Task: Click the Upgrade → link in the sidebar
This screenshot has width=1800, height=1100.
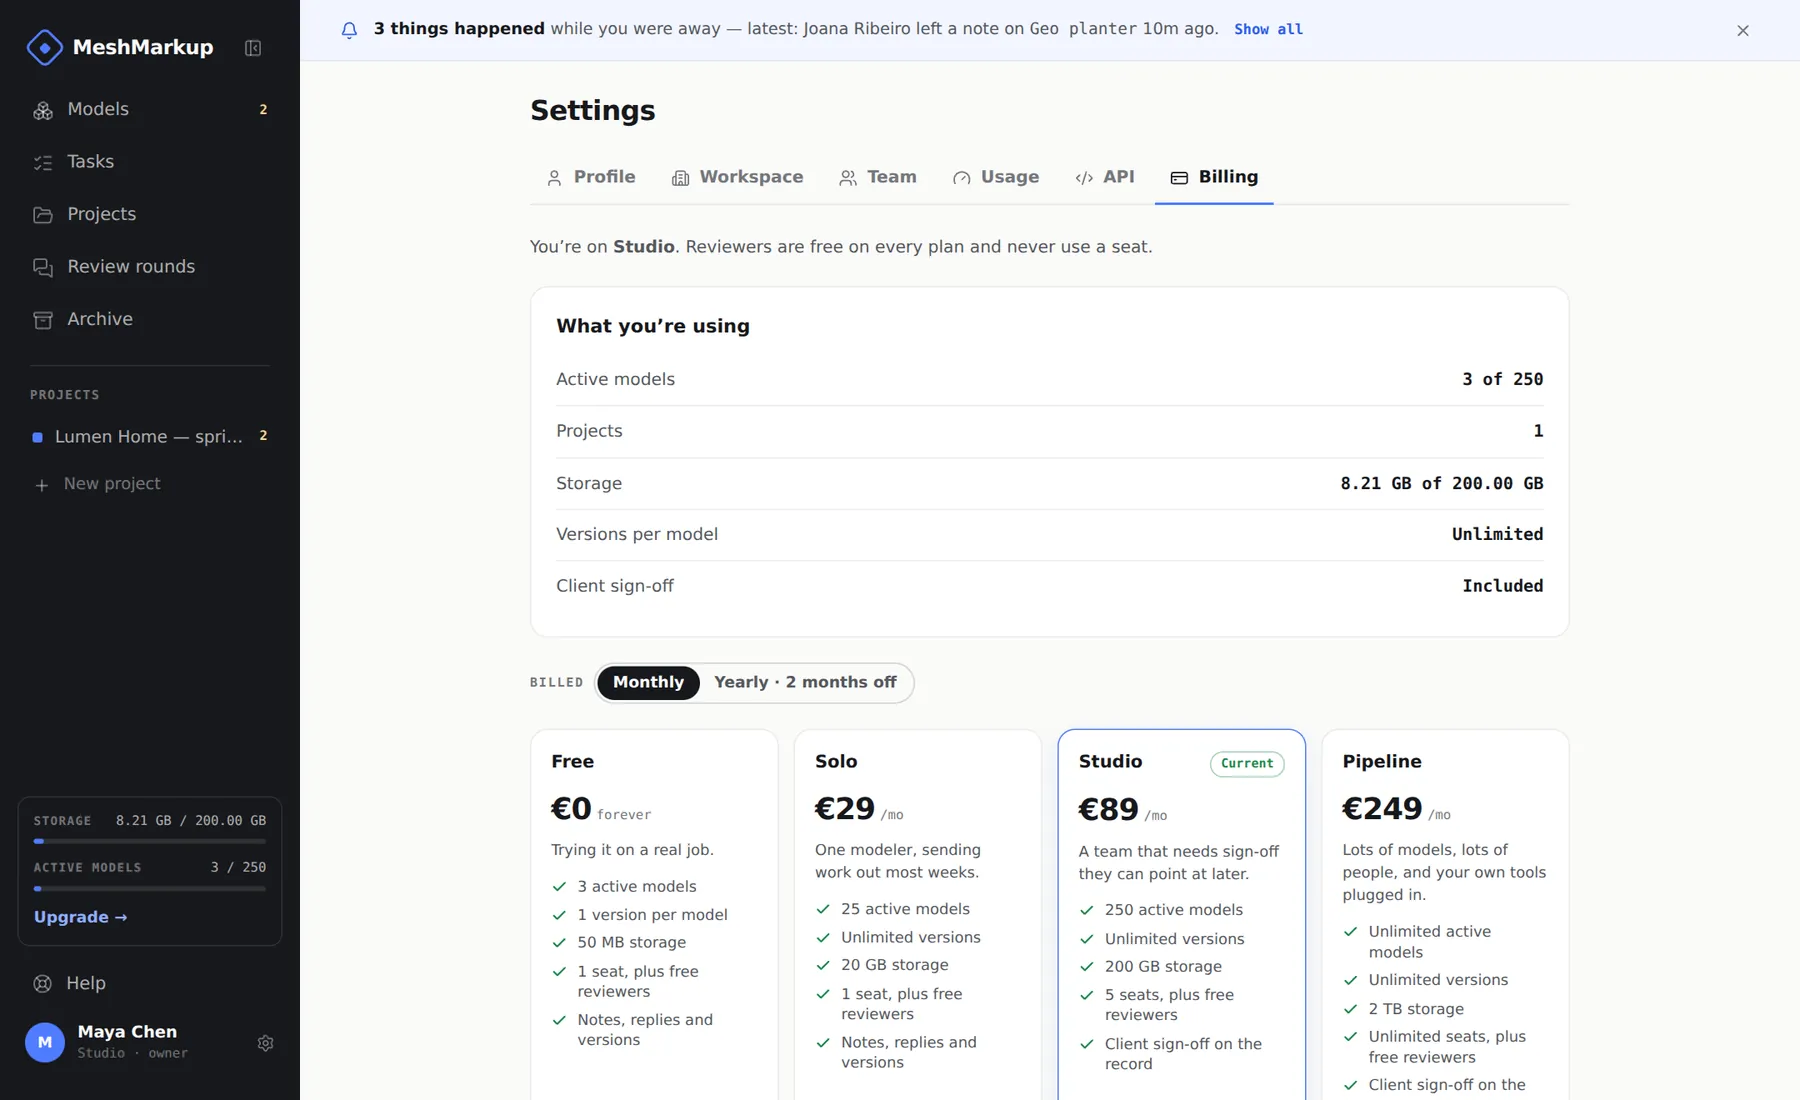Action: point(80,917)
